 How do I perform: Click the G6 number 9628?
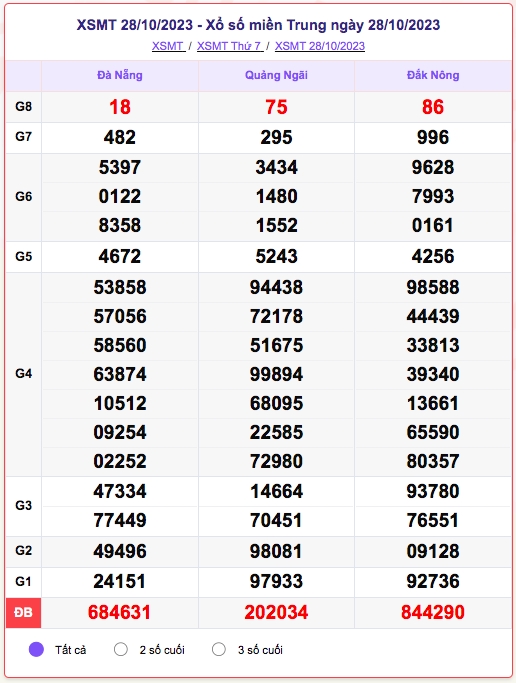[433, 168]
